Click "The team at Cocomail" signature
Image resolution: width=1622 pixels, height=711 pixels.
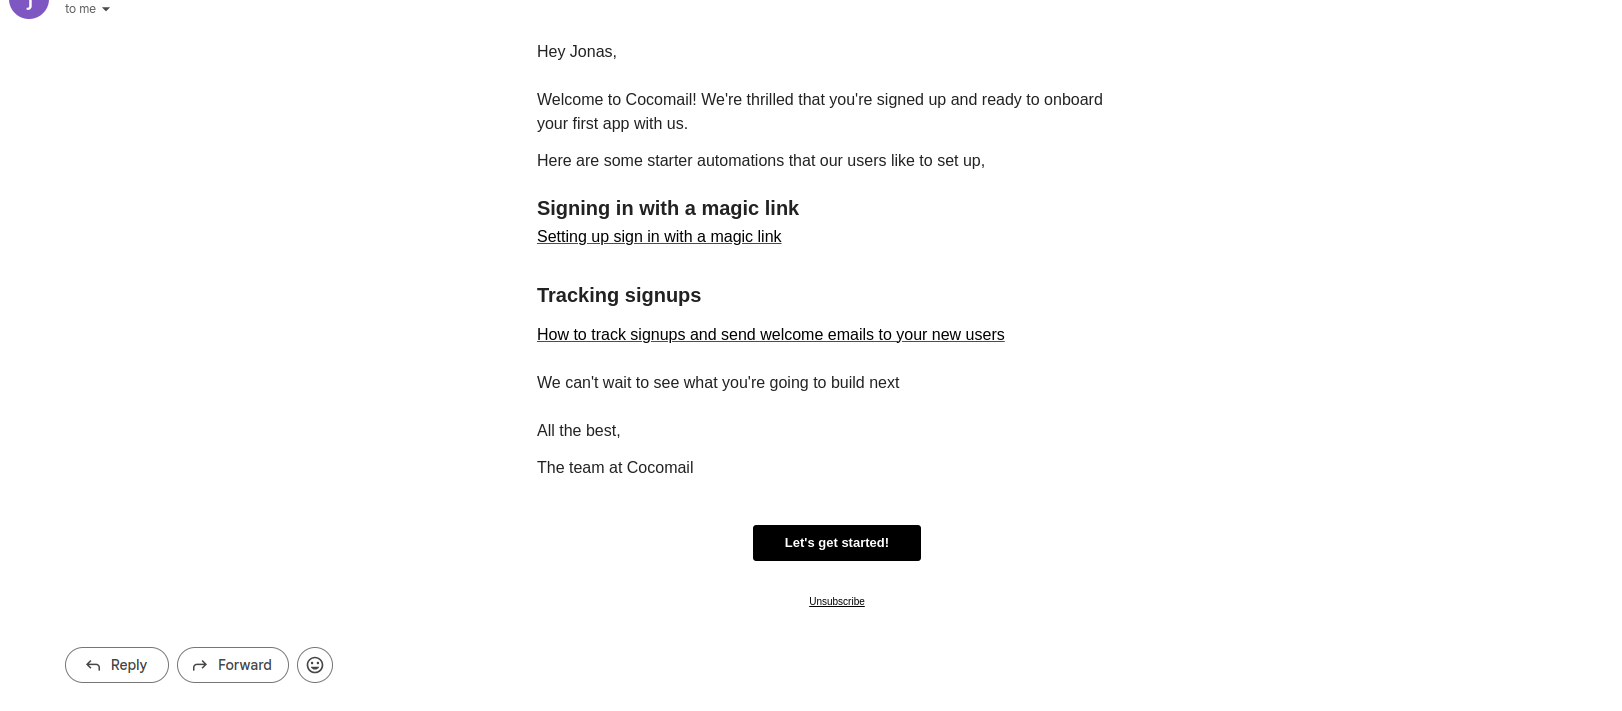coord(614,468)
